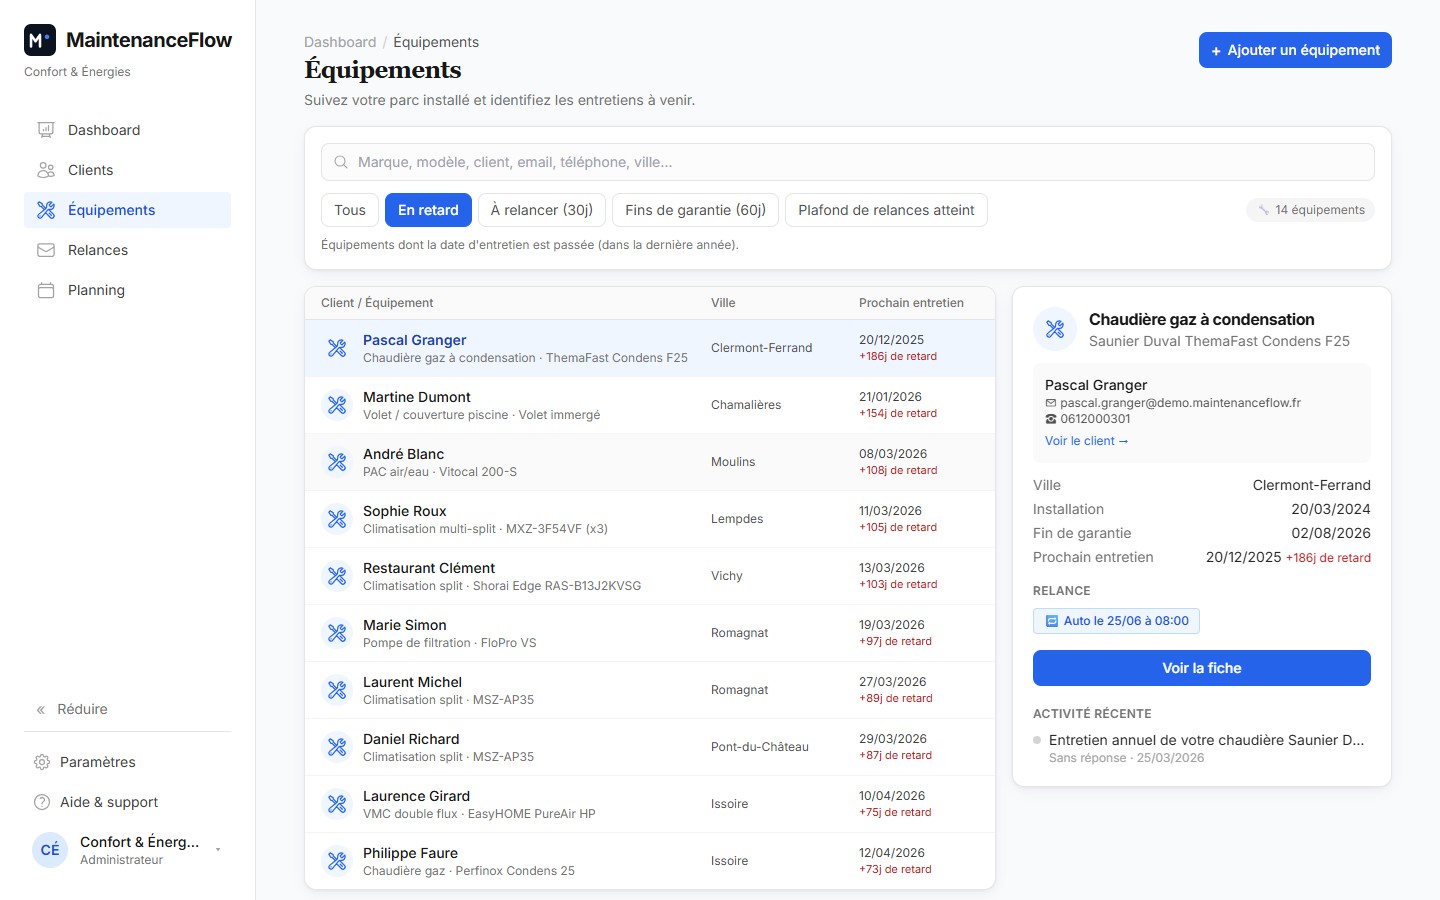
Task: Focus the equipment search field
Action: [848, 162]
